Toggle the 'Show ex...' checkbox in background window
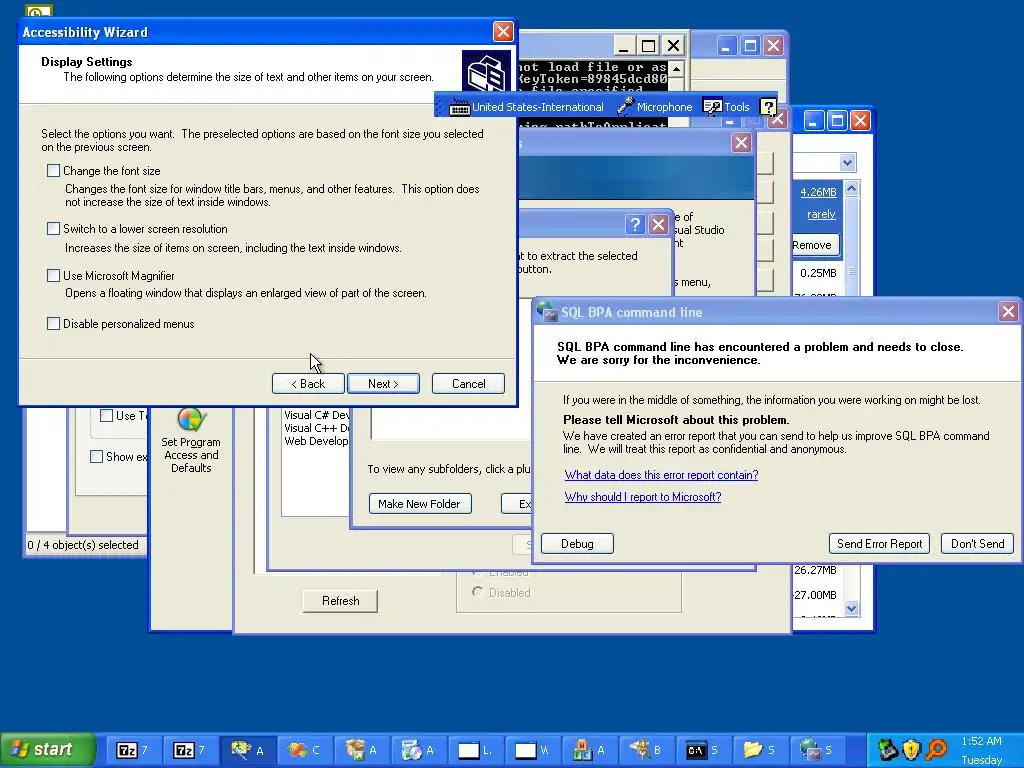 96,456
